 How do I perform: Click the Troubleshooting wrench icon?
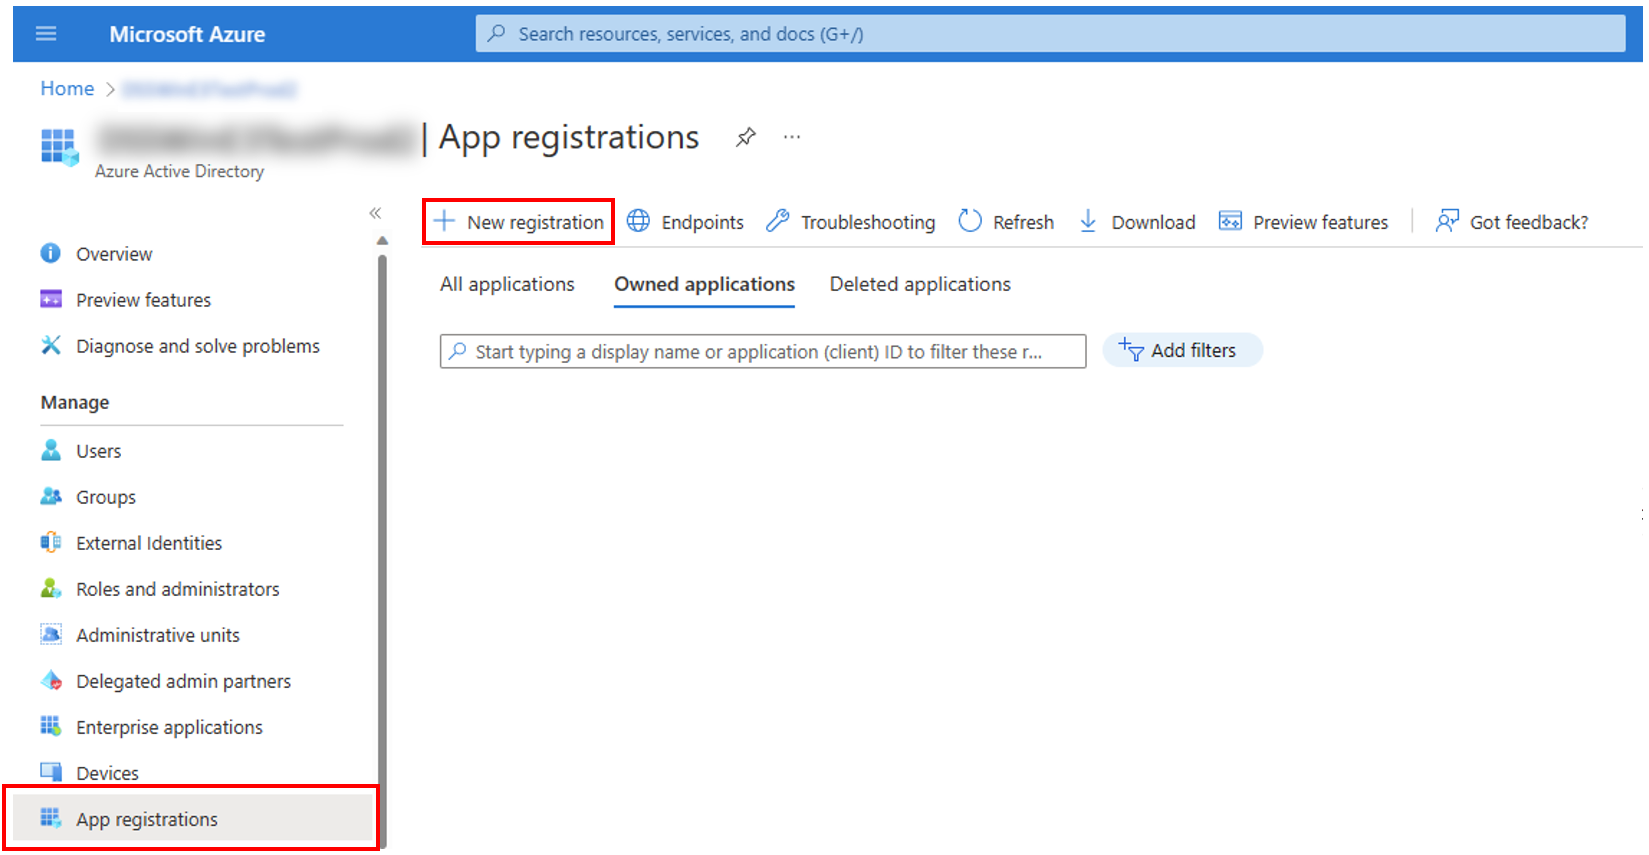click(x=777, y=221)
